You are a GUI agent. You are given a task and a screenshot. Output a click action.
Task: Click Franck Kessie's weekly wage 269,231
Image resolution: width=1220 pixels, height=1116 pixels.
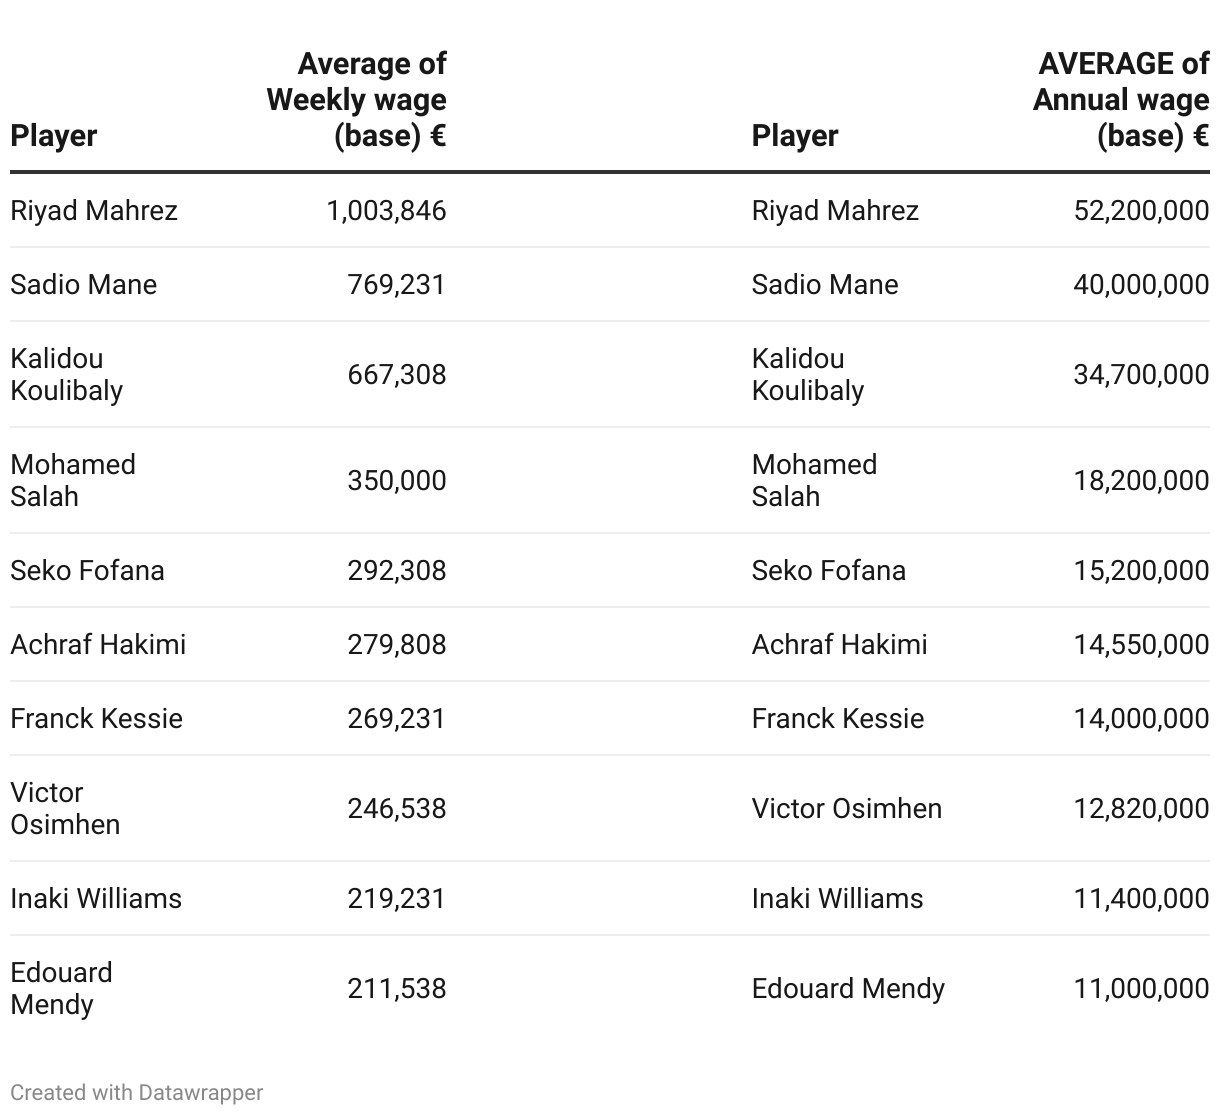coord(397,718)
